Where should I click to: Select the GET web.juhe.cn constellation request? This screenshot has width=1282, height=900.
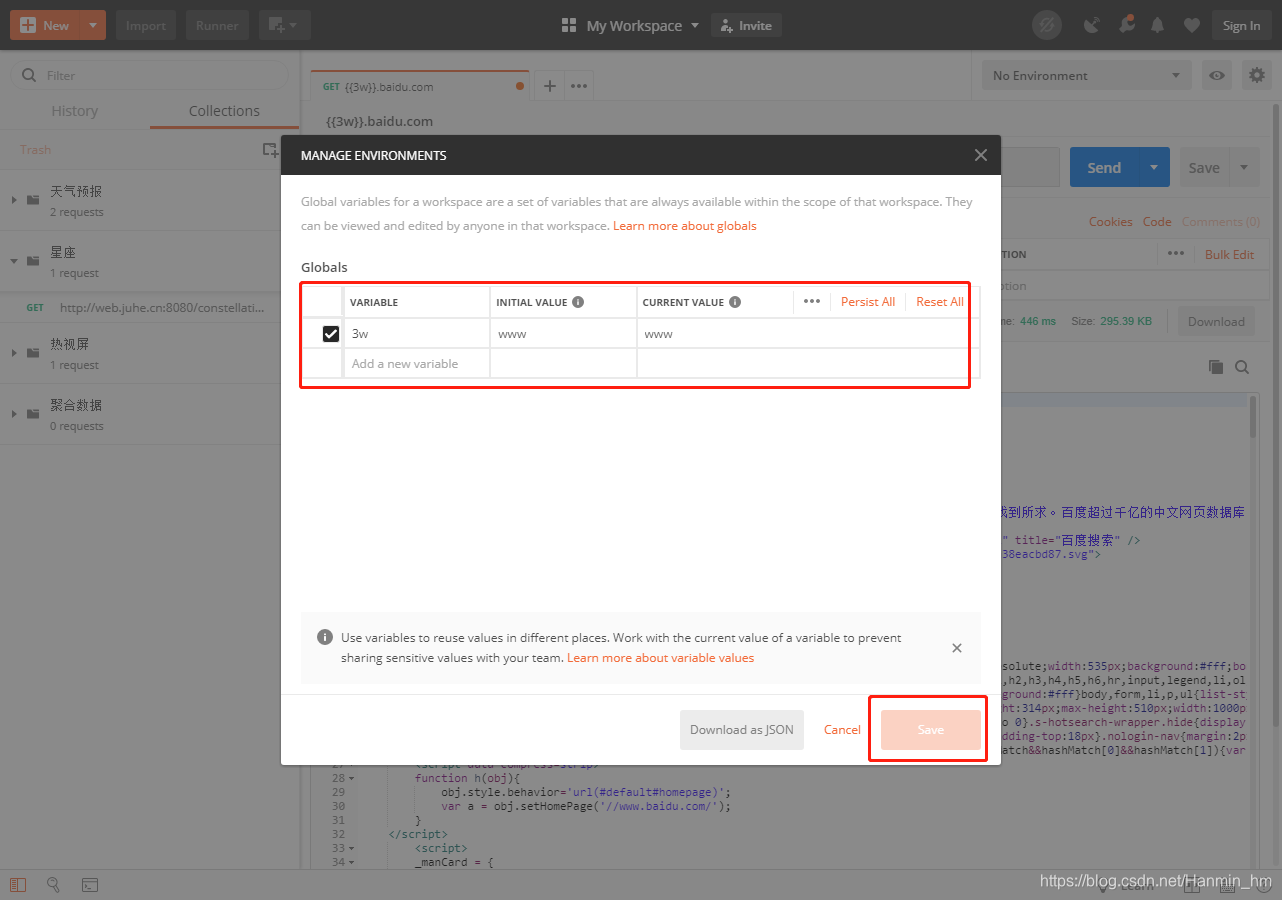click(x=150, y=308)
